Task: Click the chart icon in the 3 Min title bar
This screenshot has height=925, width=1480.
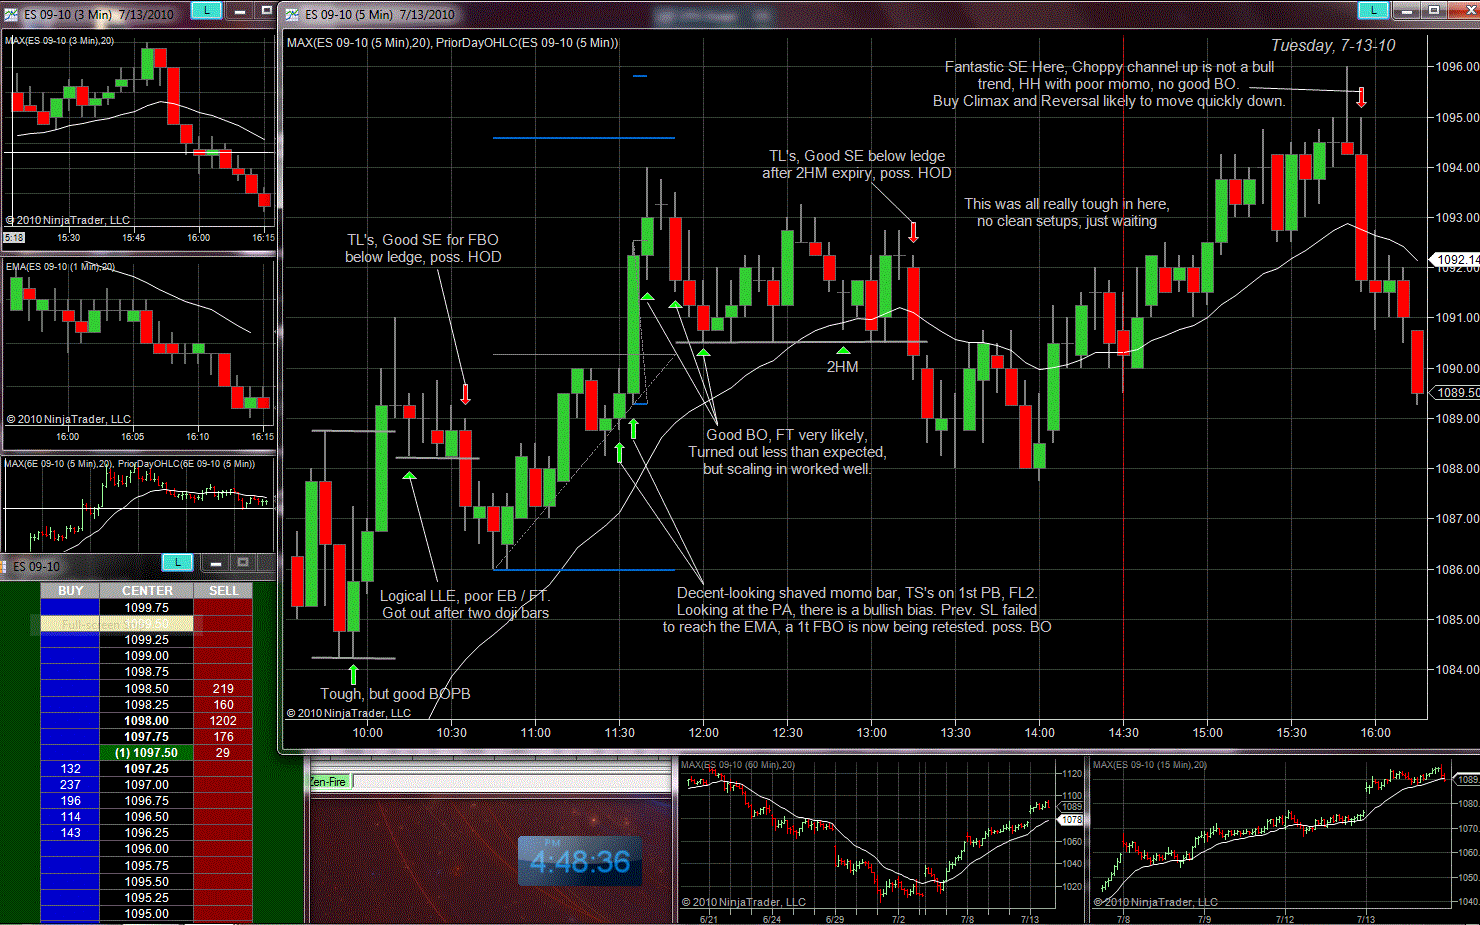Action: 11,14
